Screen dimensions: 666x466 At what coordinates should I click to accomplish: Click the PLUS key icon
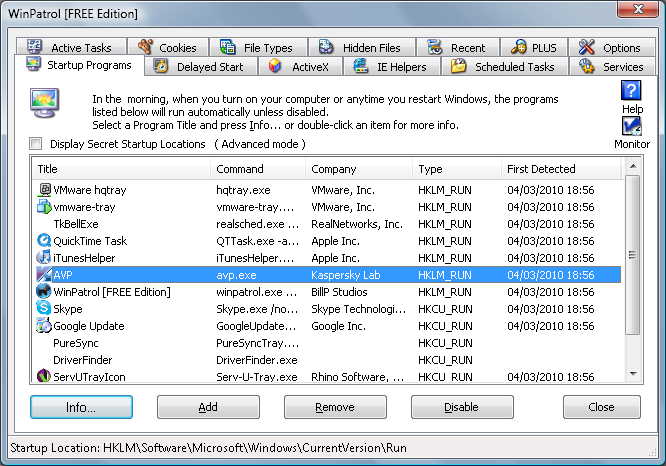[x=519, y=47]
